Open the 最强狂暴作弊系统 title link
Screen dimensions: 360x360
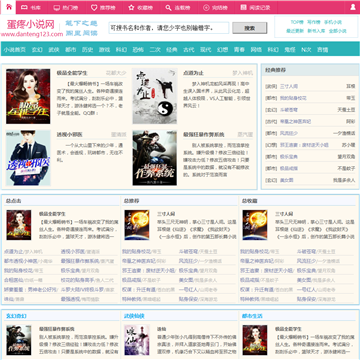203,135
